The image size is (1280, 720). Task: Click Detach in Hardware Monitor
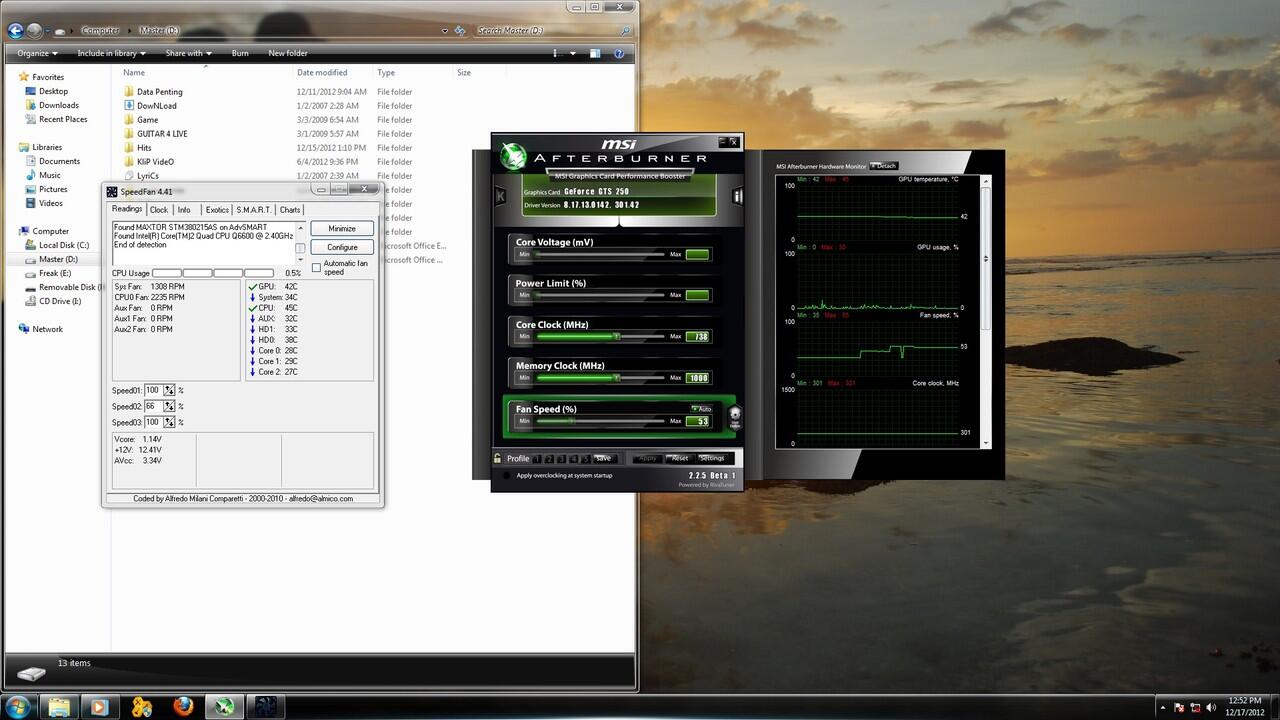[884, 165]
